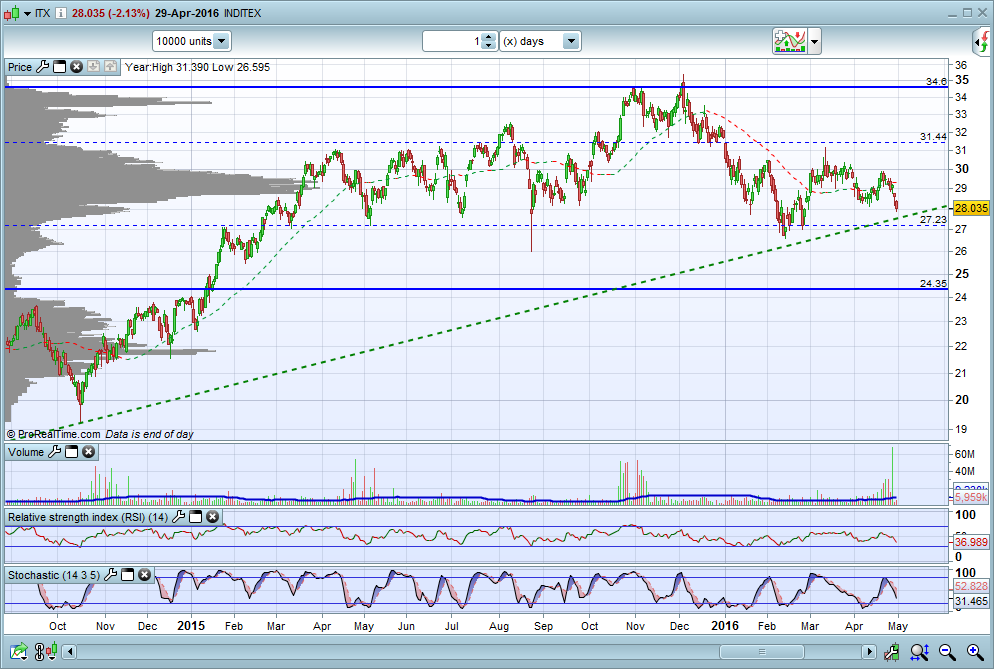
Task: Open Volume indicator settings wrench
Action: point(55,453)
